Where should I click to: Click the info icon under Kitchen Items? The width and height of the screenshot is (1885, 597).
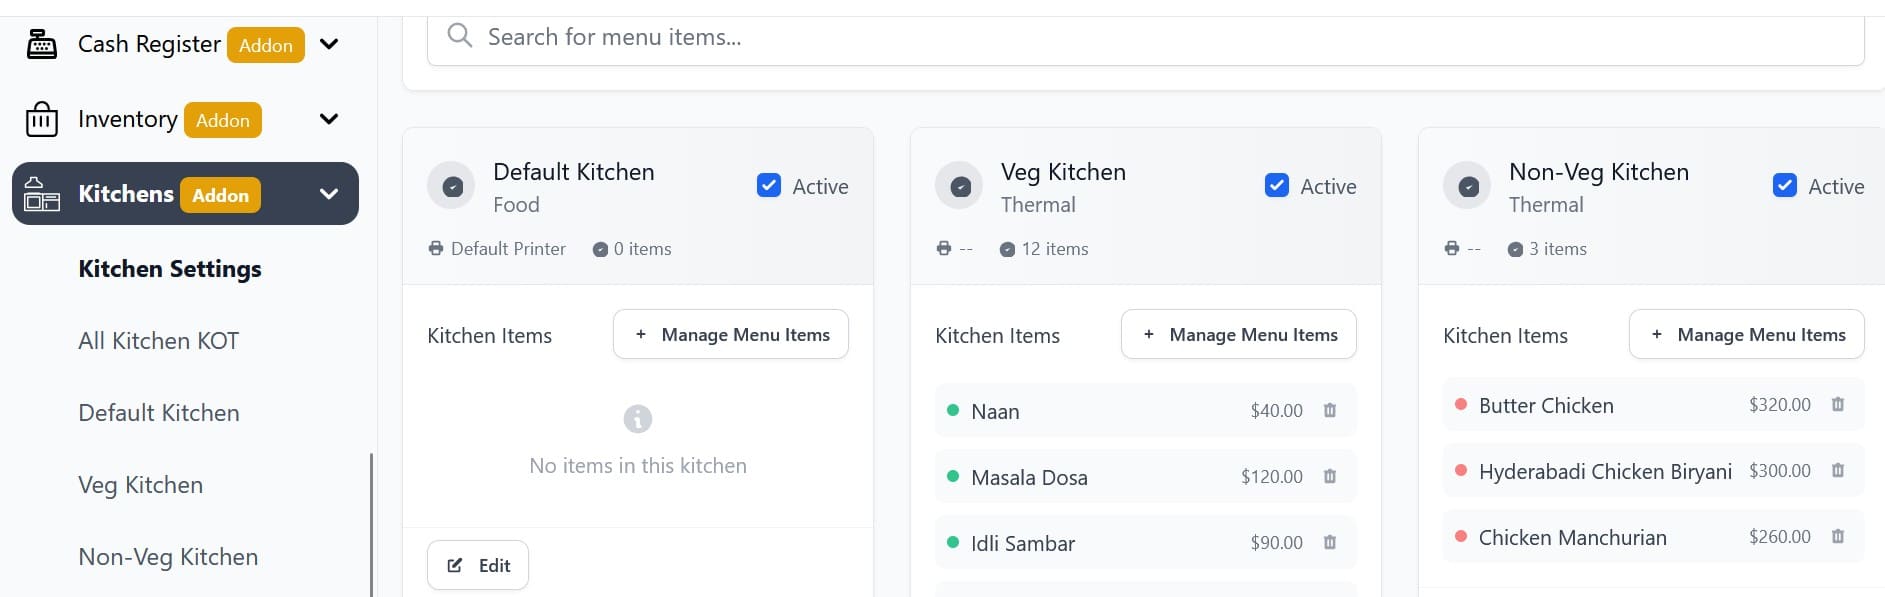coord(638,418)
